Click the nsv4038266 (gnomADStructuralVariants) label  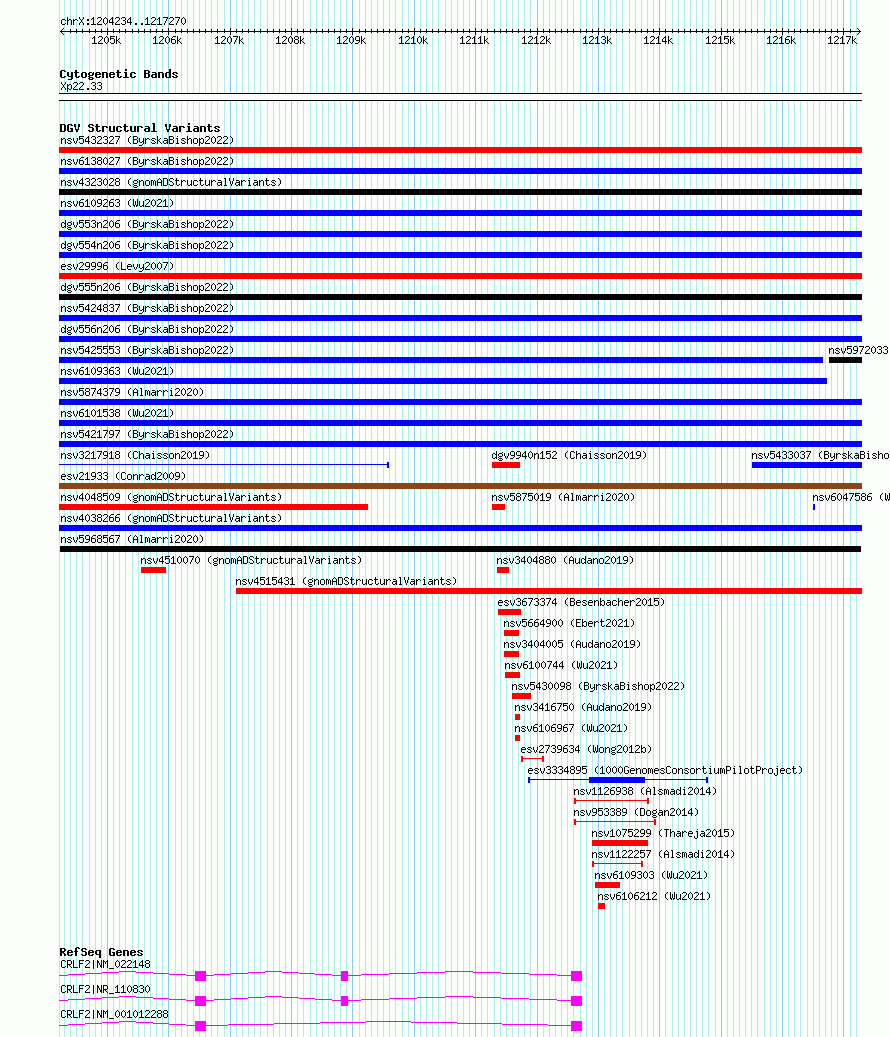tap(171, 518)
